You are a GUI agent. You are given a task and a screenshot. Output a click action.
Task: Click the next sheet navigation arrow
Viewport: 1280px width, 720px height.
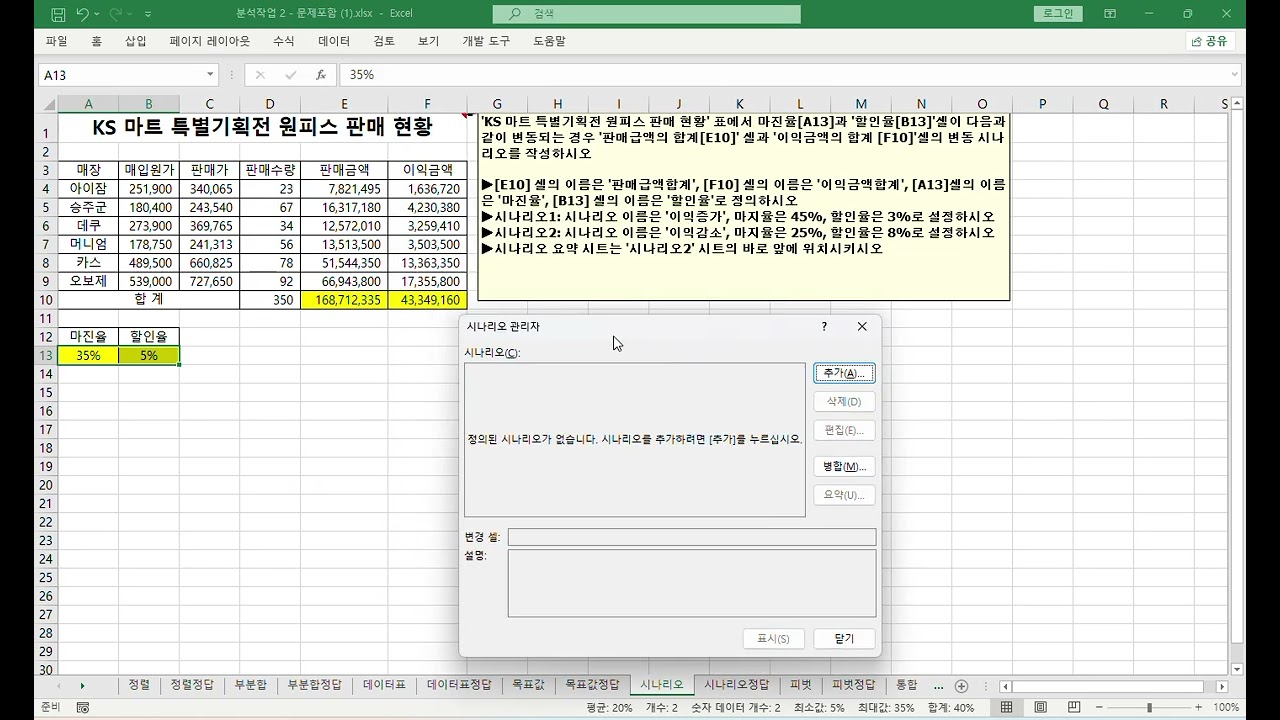pyautogui.click(x=82, y=686)
